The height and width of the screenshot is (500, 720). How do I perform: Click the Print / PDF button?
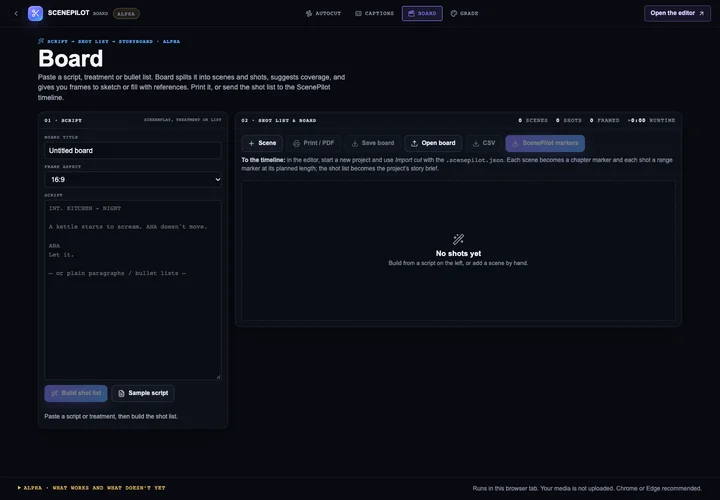click(x=313, y=143)
